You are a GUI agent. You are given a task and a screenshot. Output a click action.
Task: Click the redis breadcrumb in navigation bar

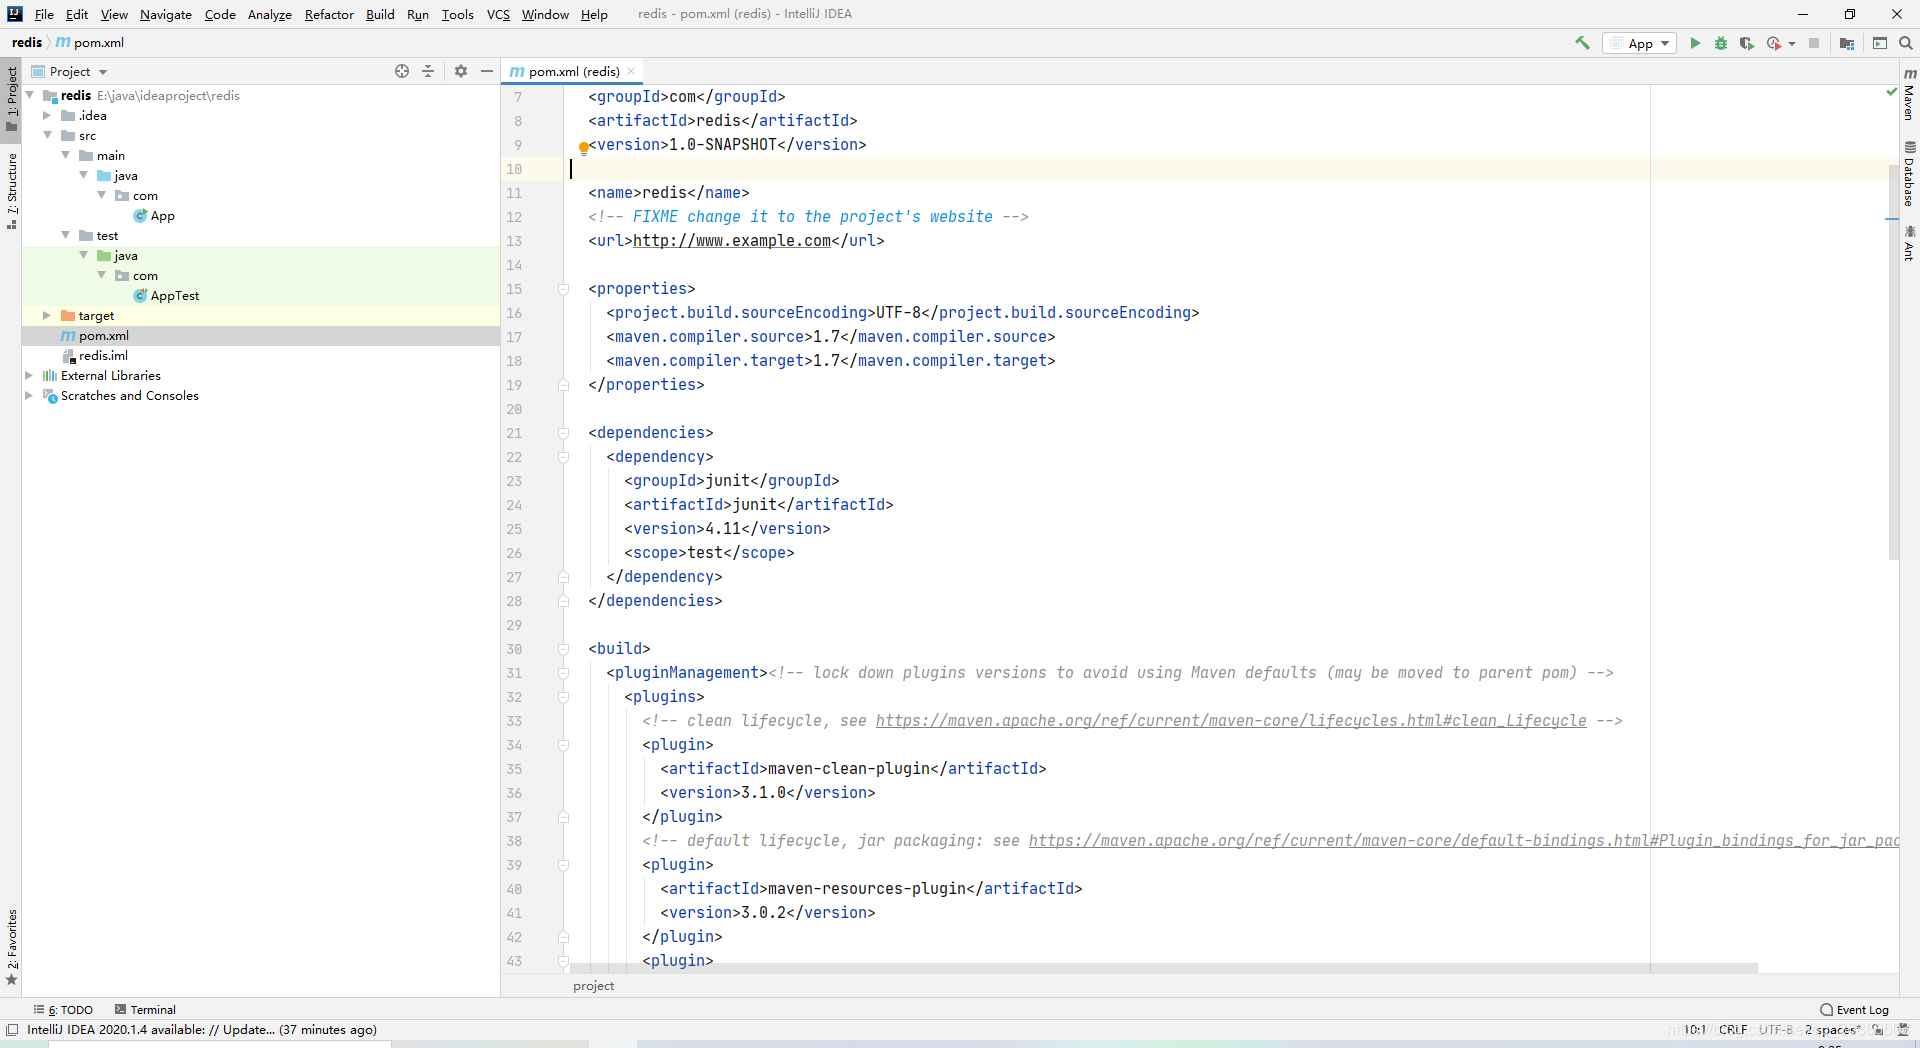tap(27, 43)
